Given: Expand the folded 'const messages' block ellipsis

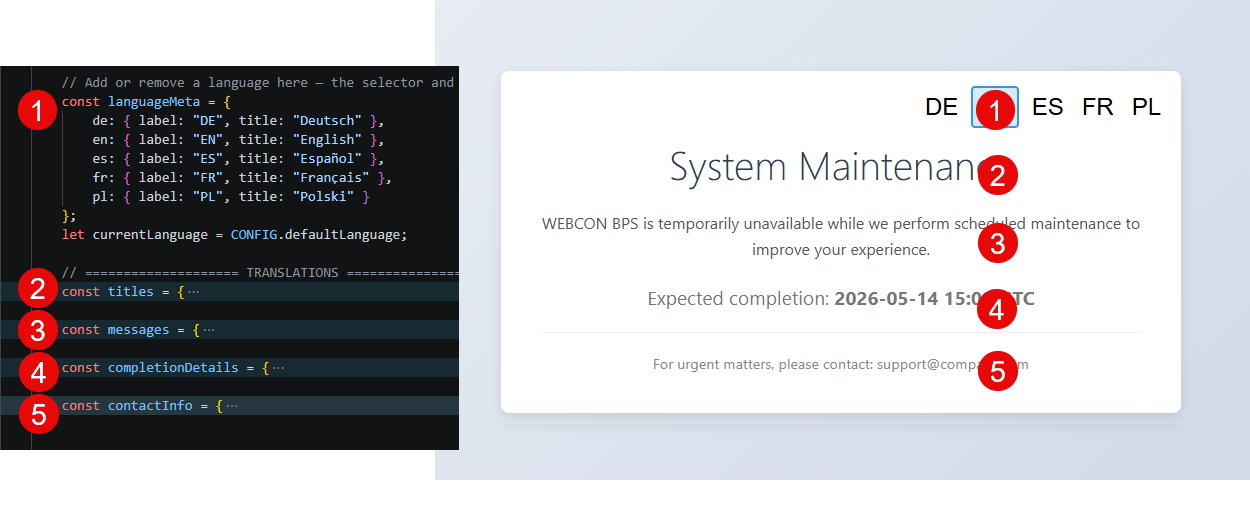Looking at the screenshot, I should [209, 330].
